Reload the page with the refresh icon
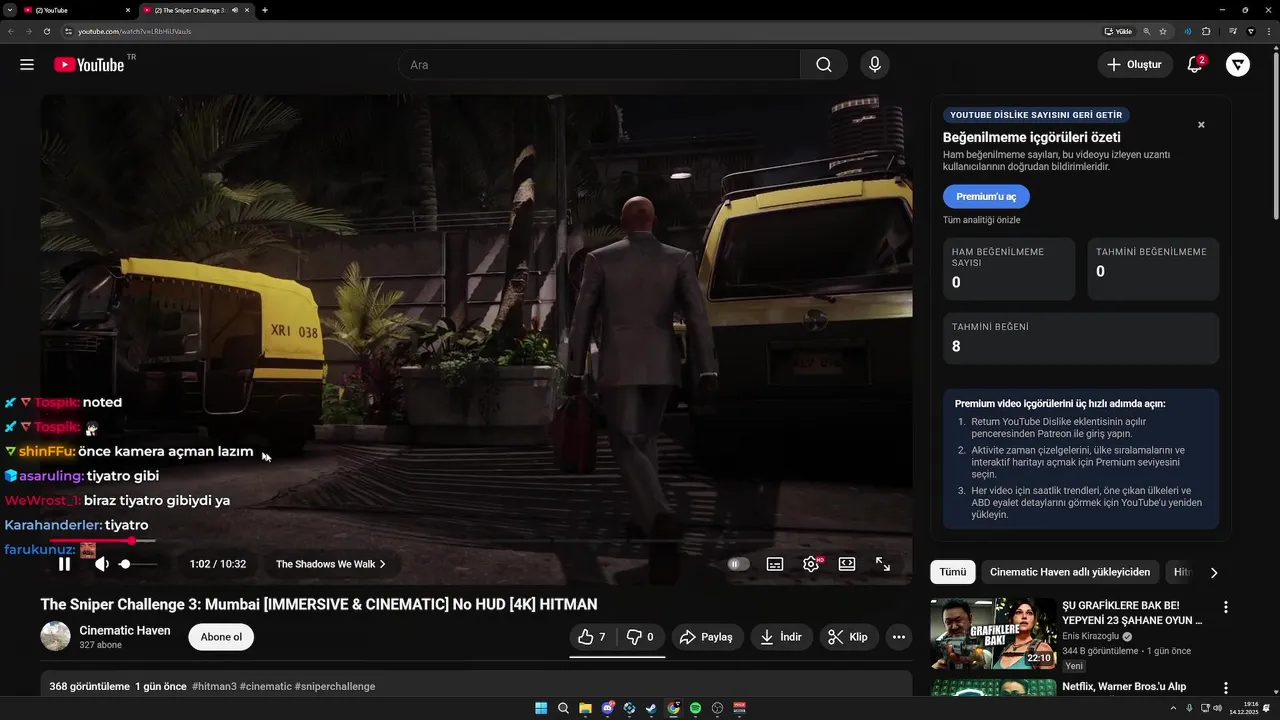This screenshot has width=1280, height=720. (47, 31)
